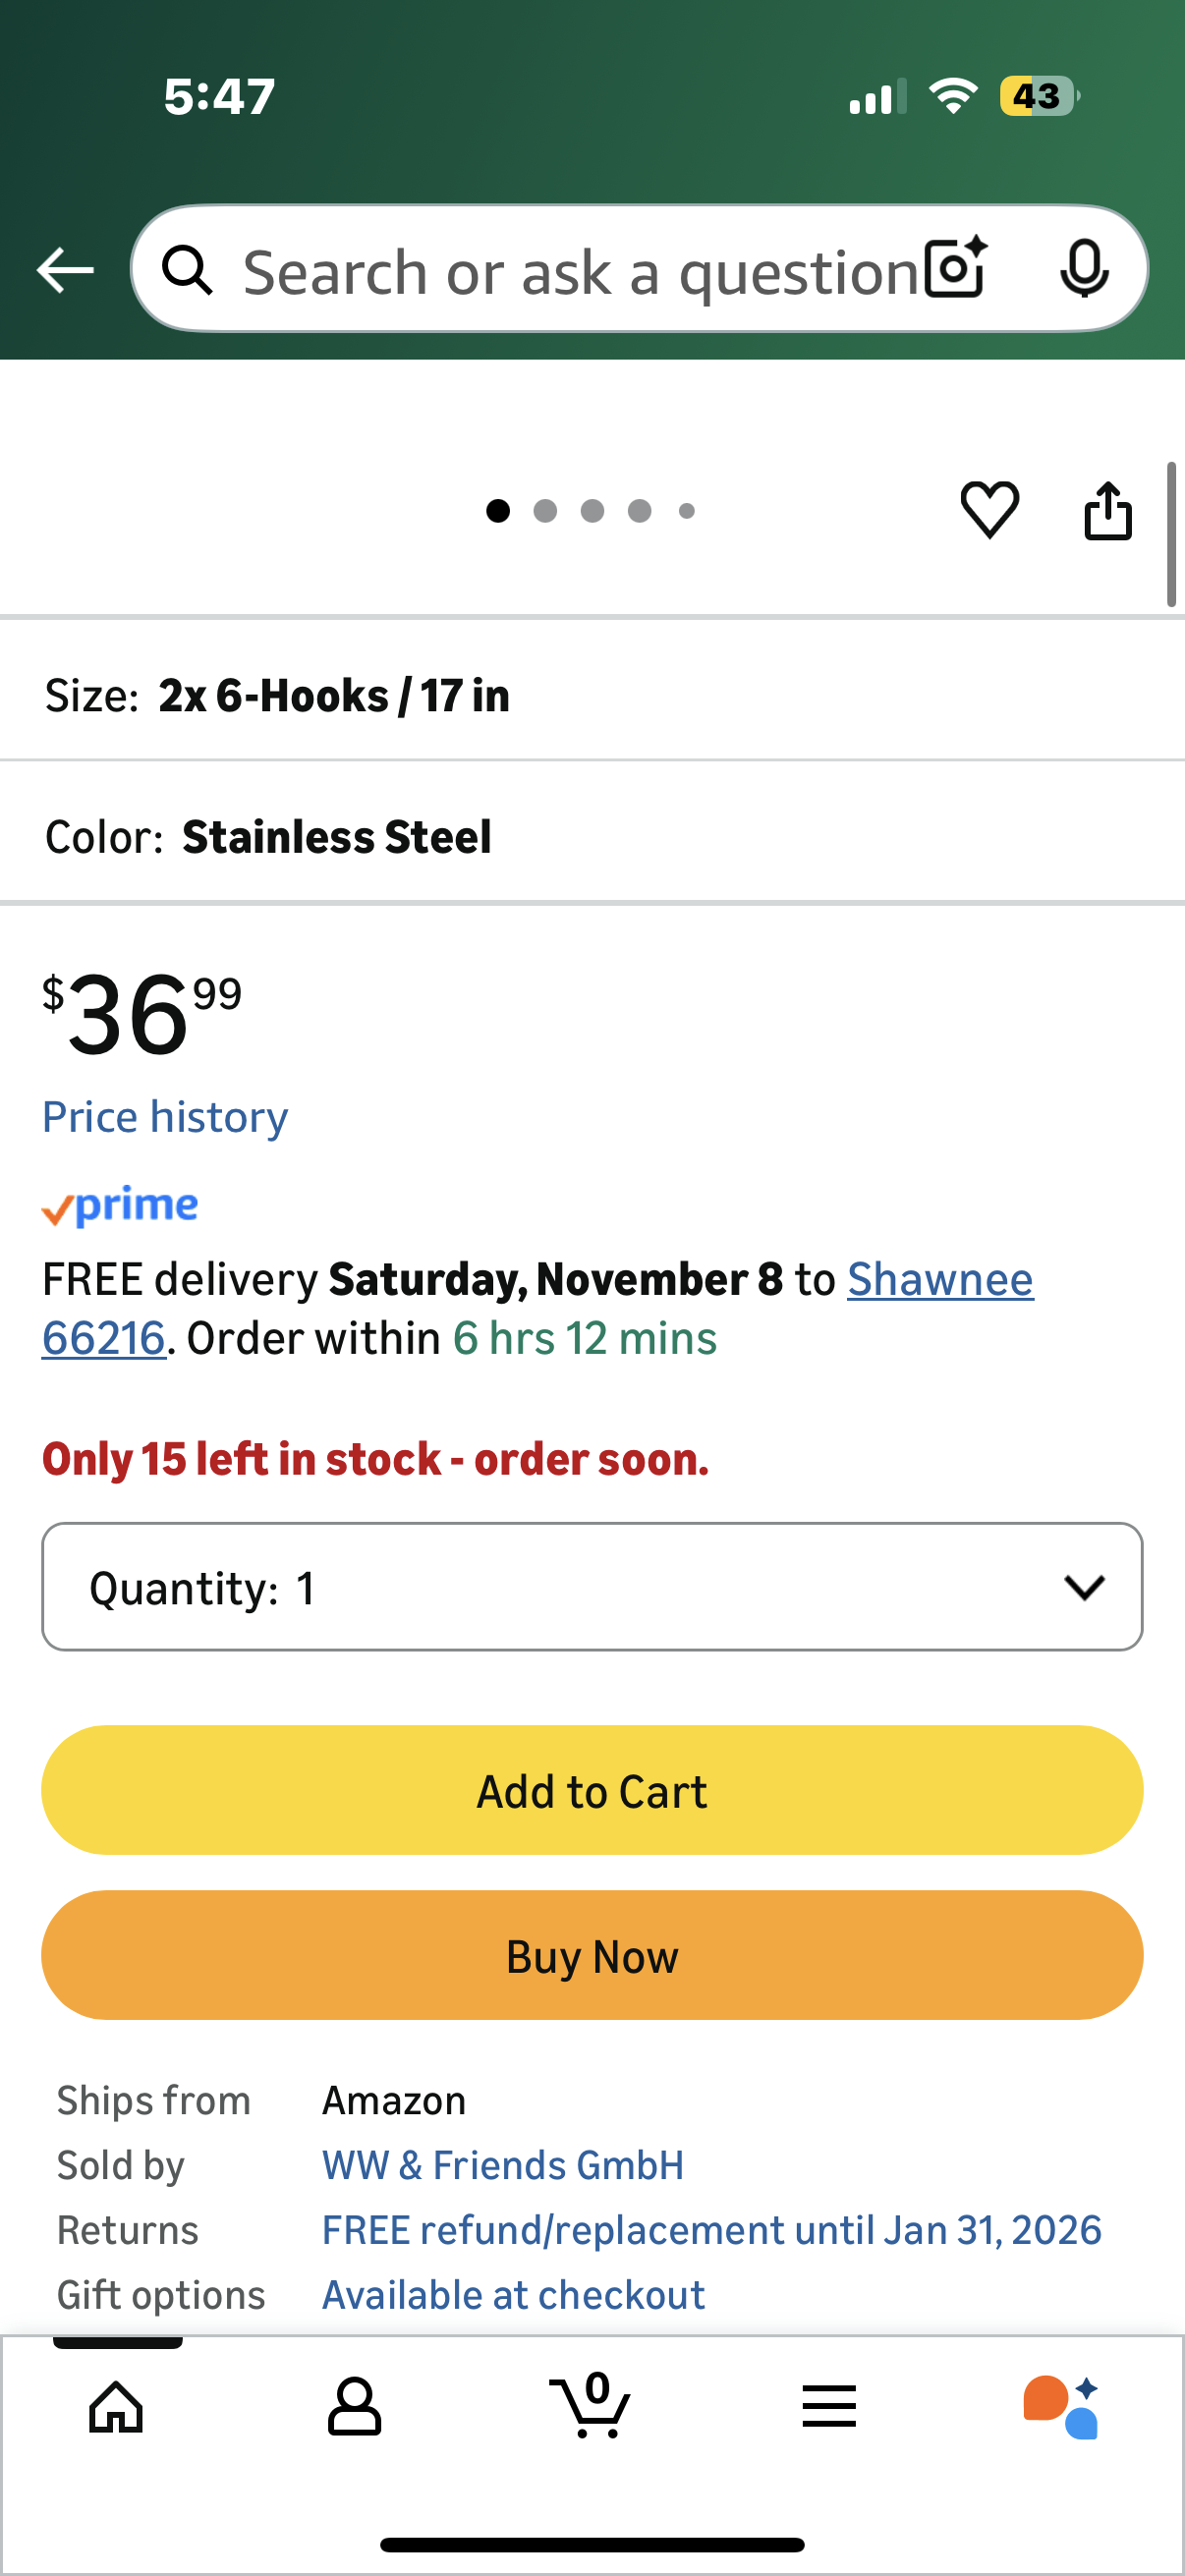Image resolution: width=1185 pixels, height=2576 pixels.
Task: Tap the microphone voice search icon
Action: click(x=1084, y=269)
